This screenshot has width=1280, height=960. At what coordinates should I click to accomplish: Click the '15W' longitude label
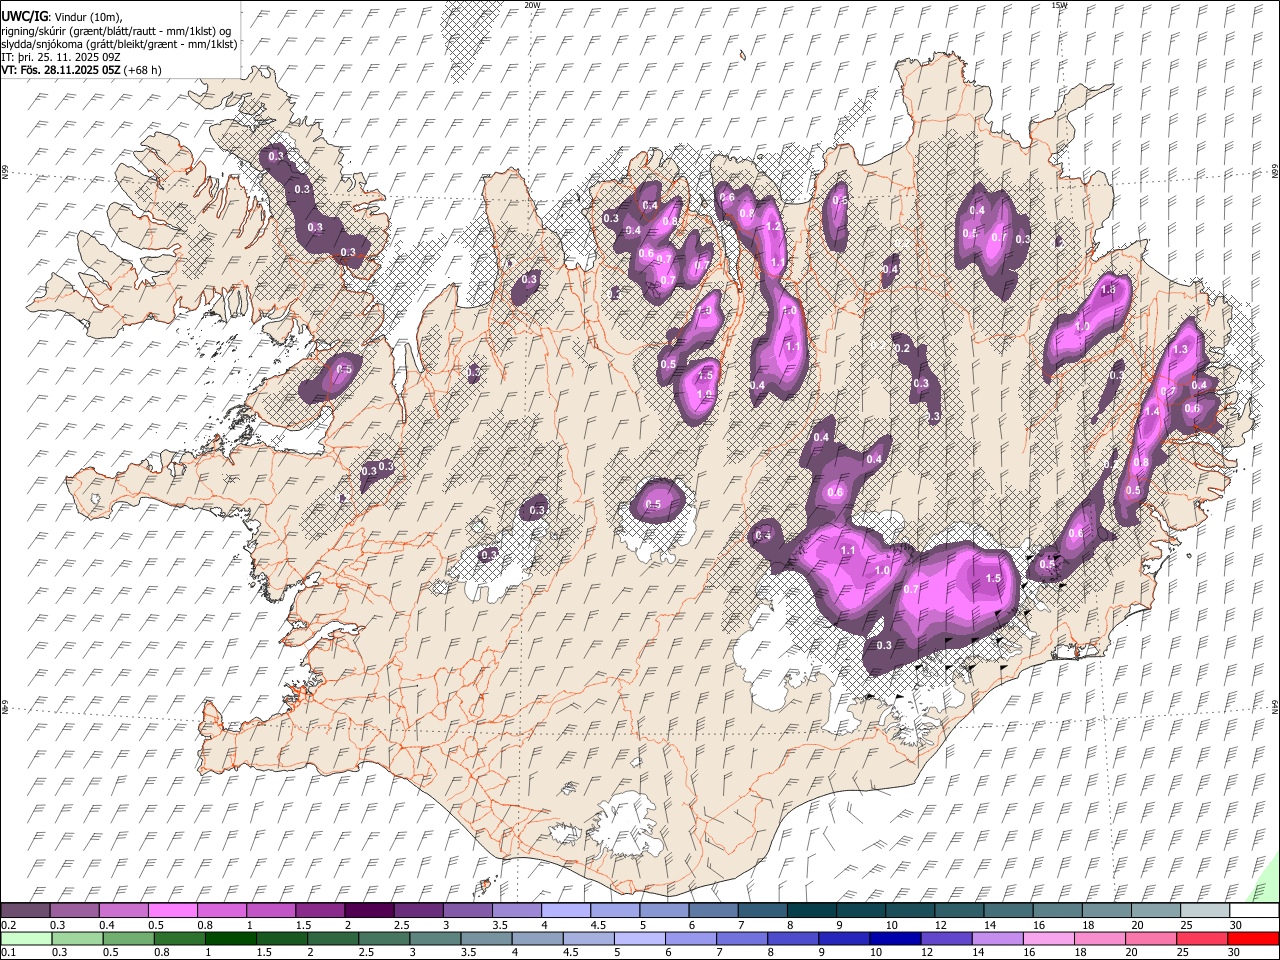(x=1059, y=5)
